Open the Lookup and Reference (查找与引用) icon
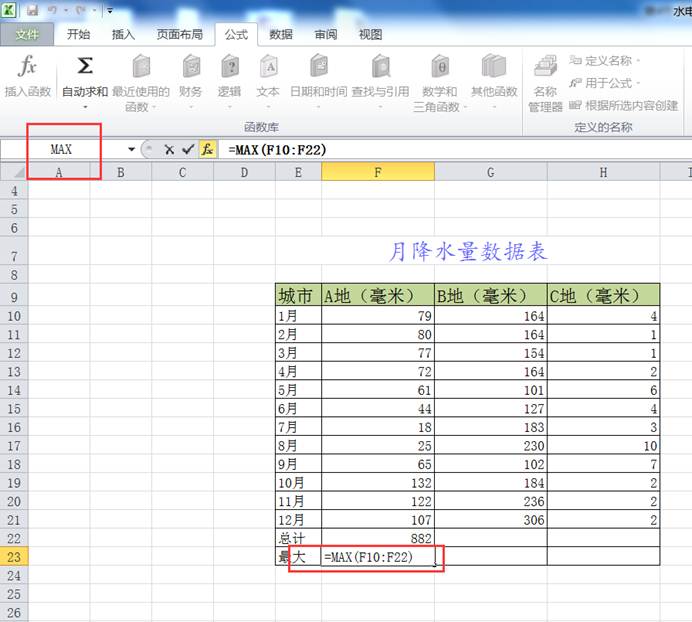 pyautogui.click(x=380, y=67)
